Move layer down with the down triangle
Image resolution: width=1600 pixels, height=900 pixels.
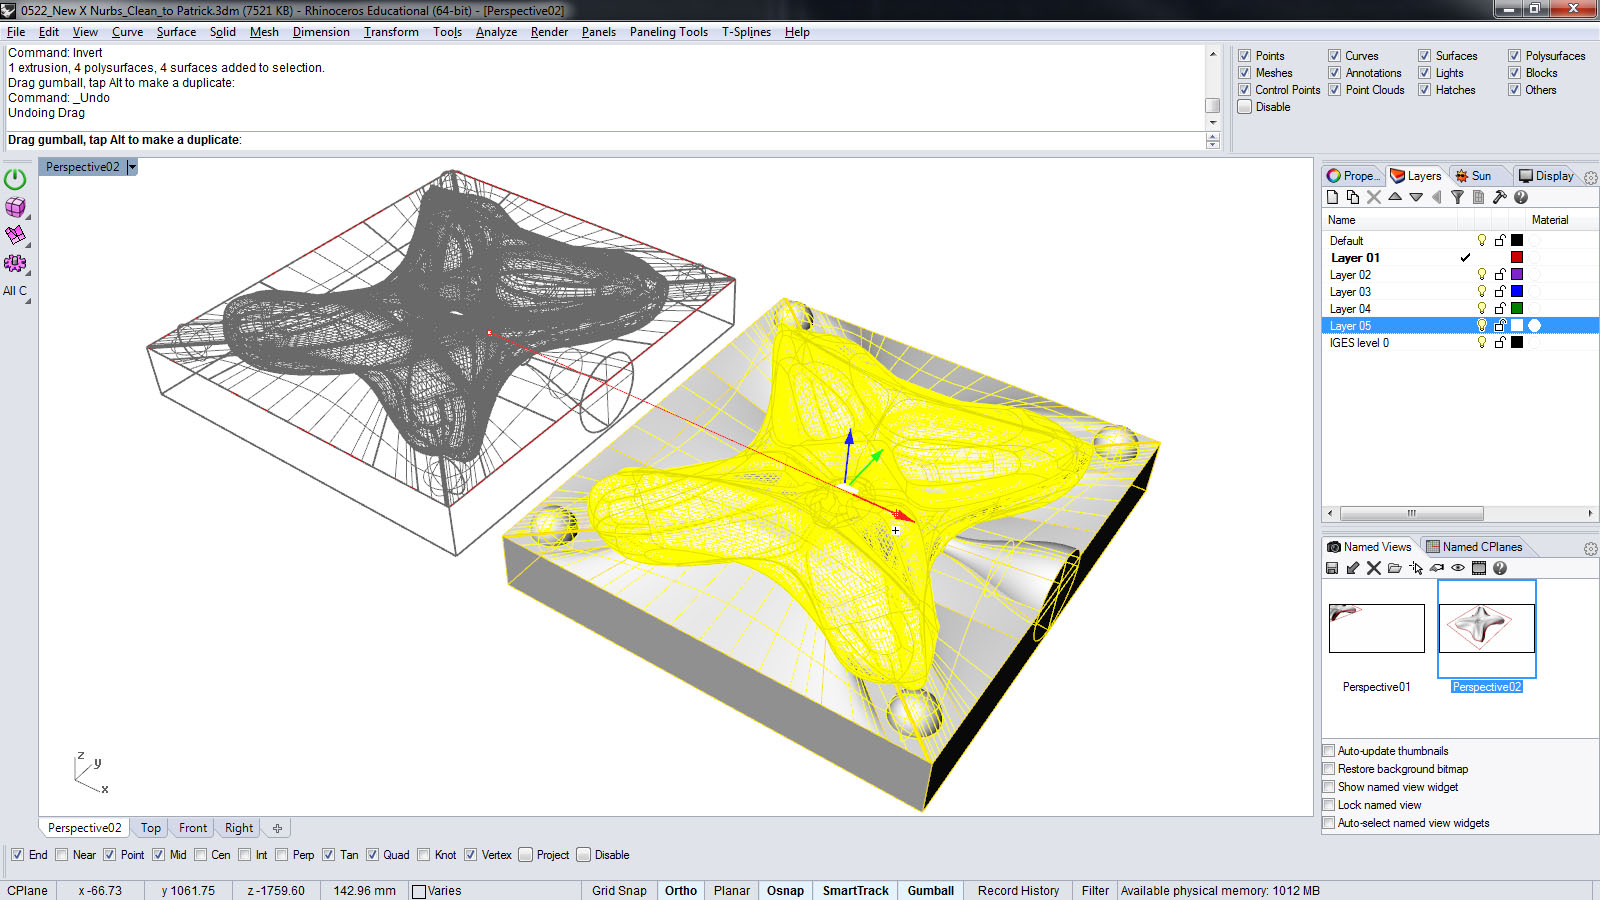pyautogui.click(x=1416, y=197)
